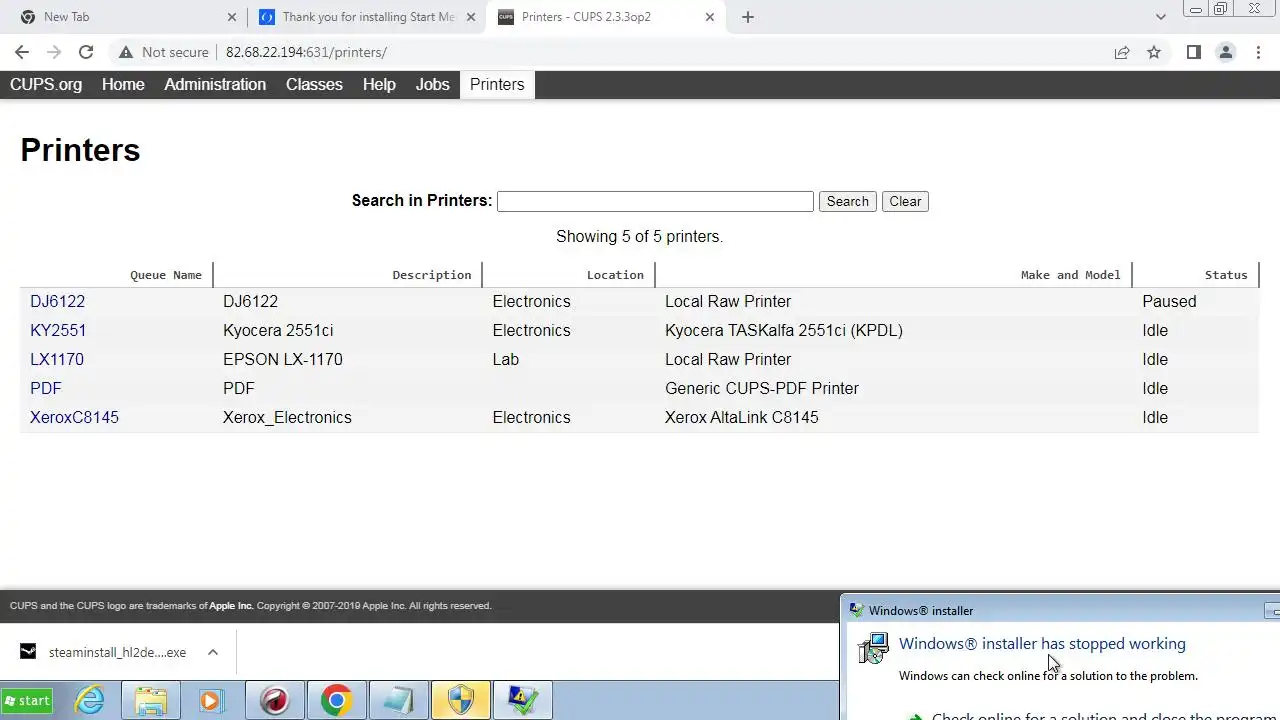1280x720 pixels.
Task: Share this page using the share icon
Action: 1122,52
